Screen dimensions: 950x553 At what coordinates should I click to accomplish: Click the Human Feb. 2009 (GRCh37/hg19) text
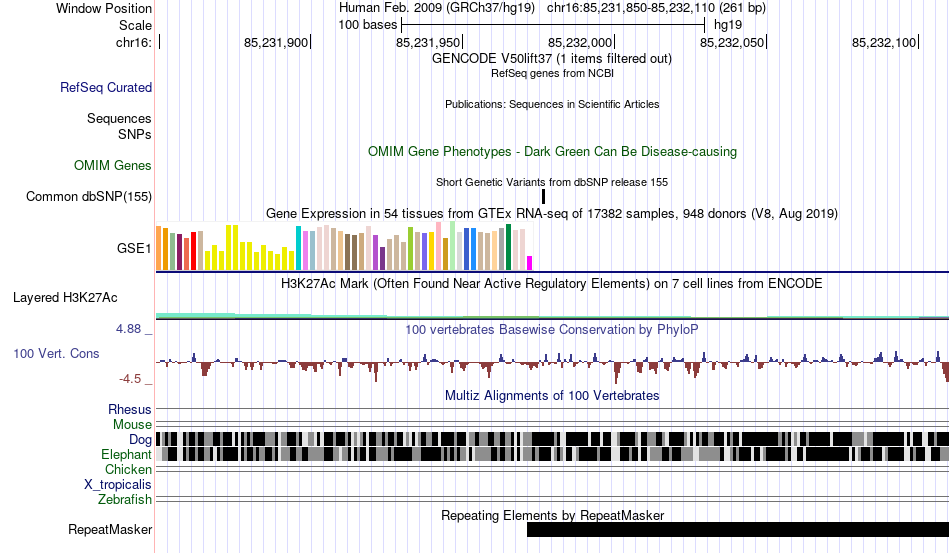[x=437, y=8]
